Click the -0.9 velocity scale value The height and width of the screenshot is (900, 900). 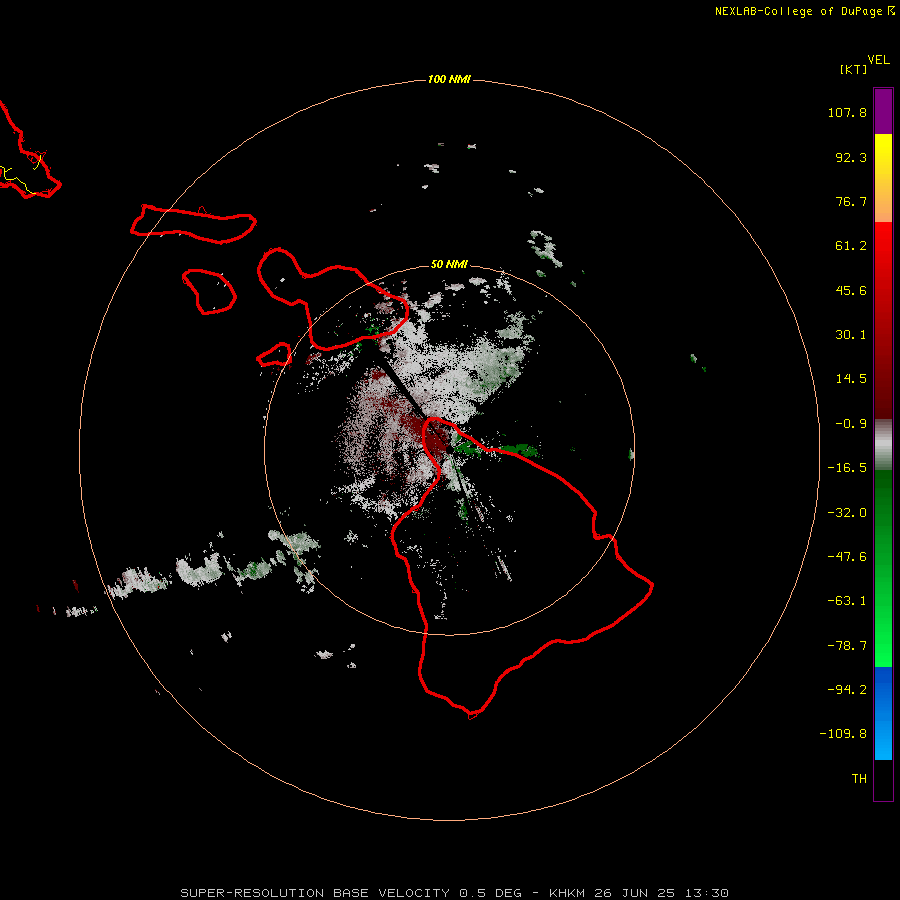coord(851,424)
